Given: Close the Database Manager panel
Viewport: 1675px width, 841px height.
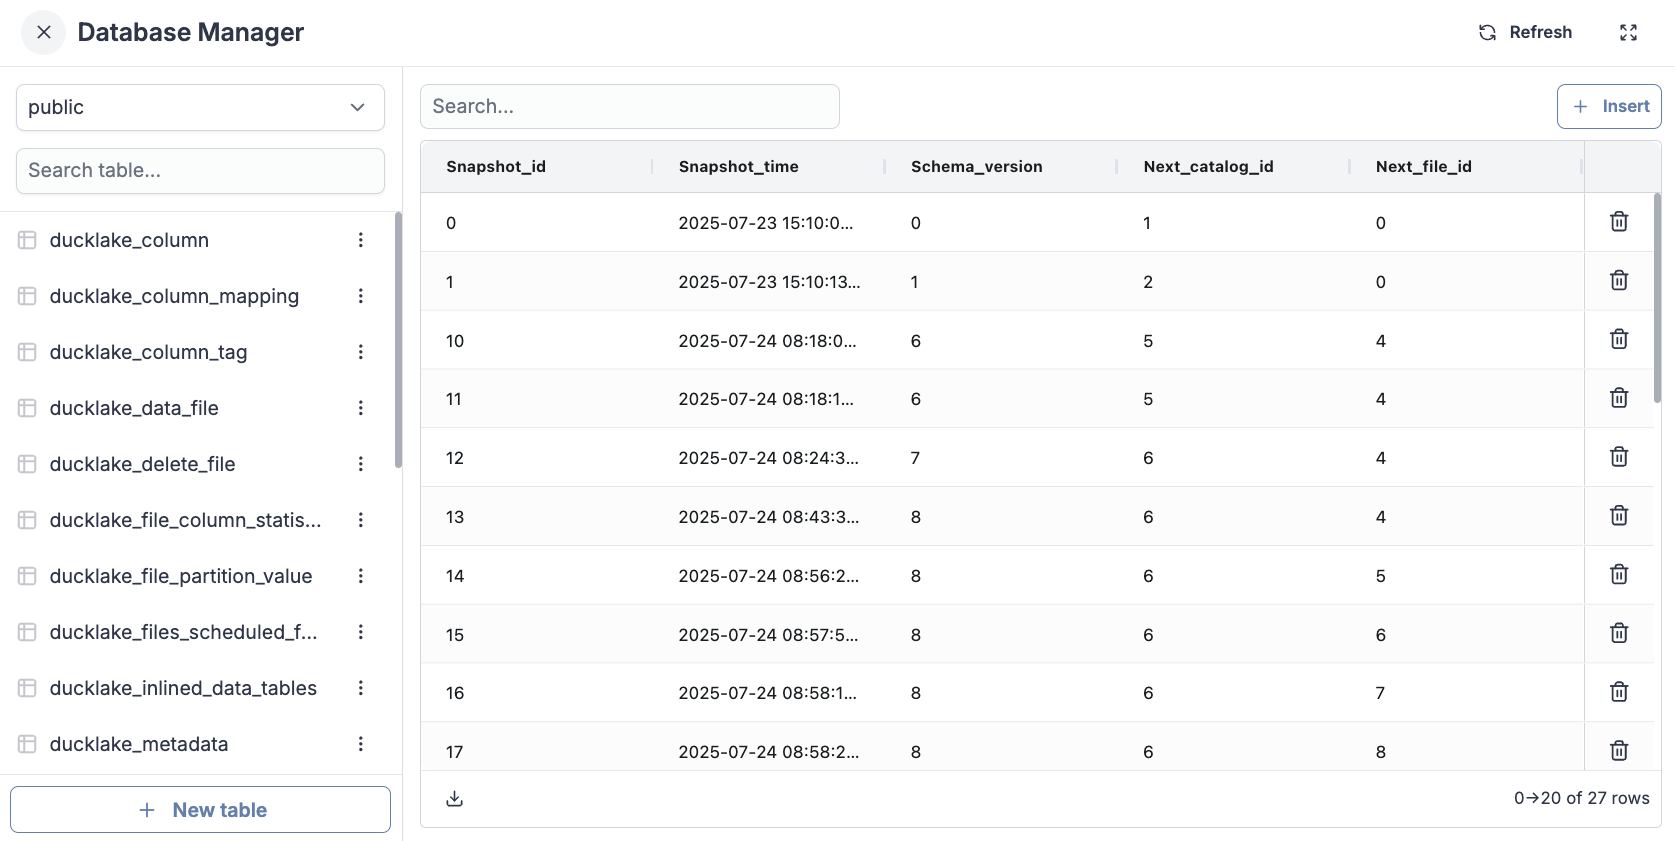Looking at the screenshot, I should click(43, 32).
